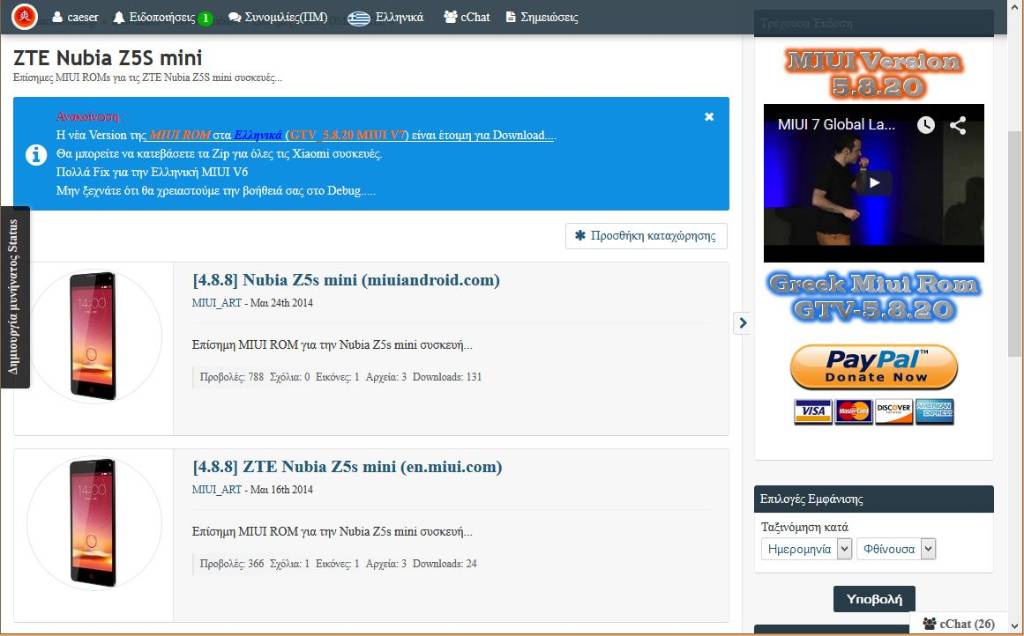Open the Ειδοποιήσεις notifications bell
1024x636 pixels.
pyautogui.click(x=162, y=17)
